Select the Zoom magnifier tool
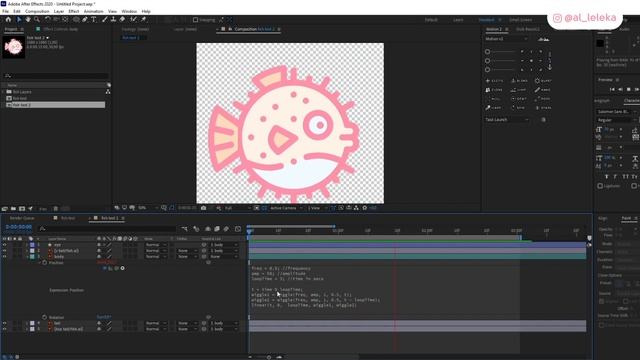640x360 pixels. point(37,20)
